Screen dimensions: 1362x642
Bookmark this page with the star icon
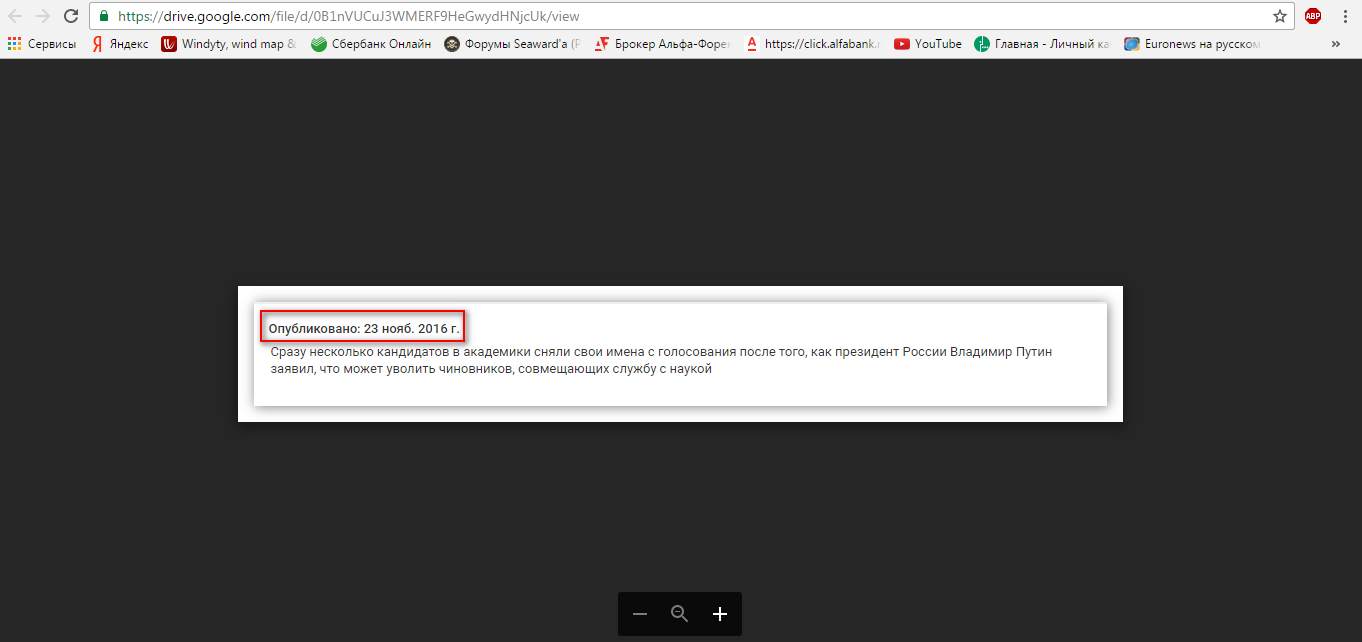point(1279,16)
